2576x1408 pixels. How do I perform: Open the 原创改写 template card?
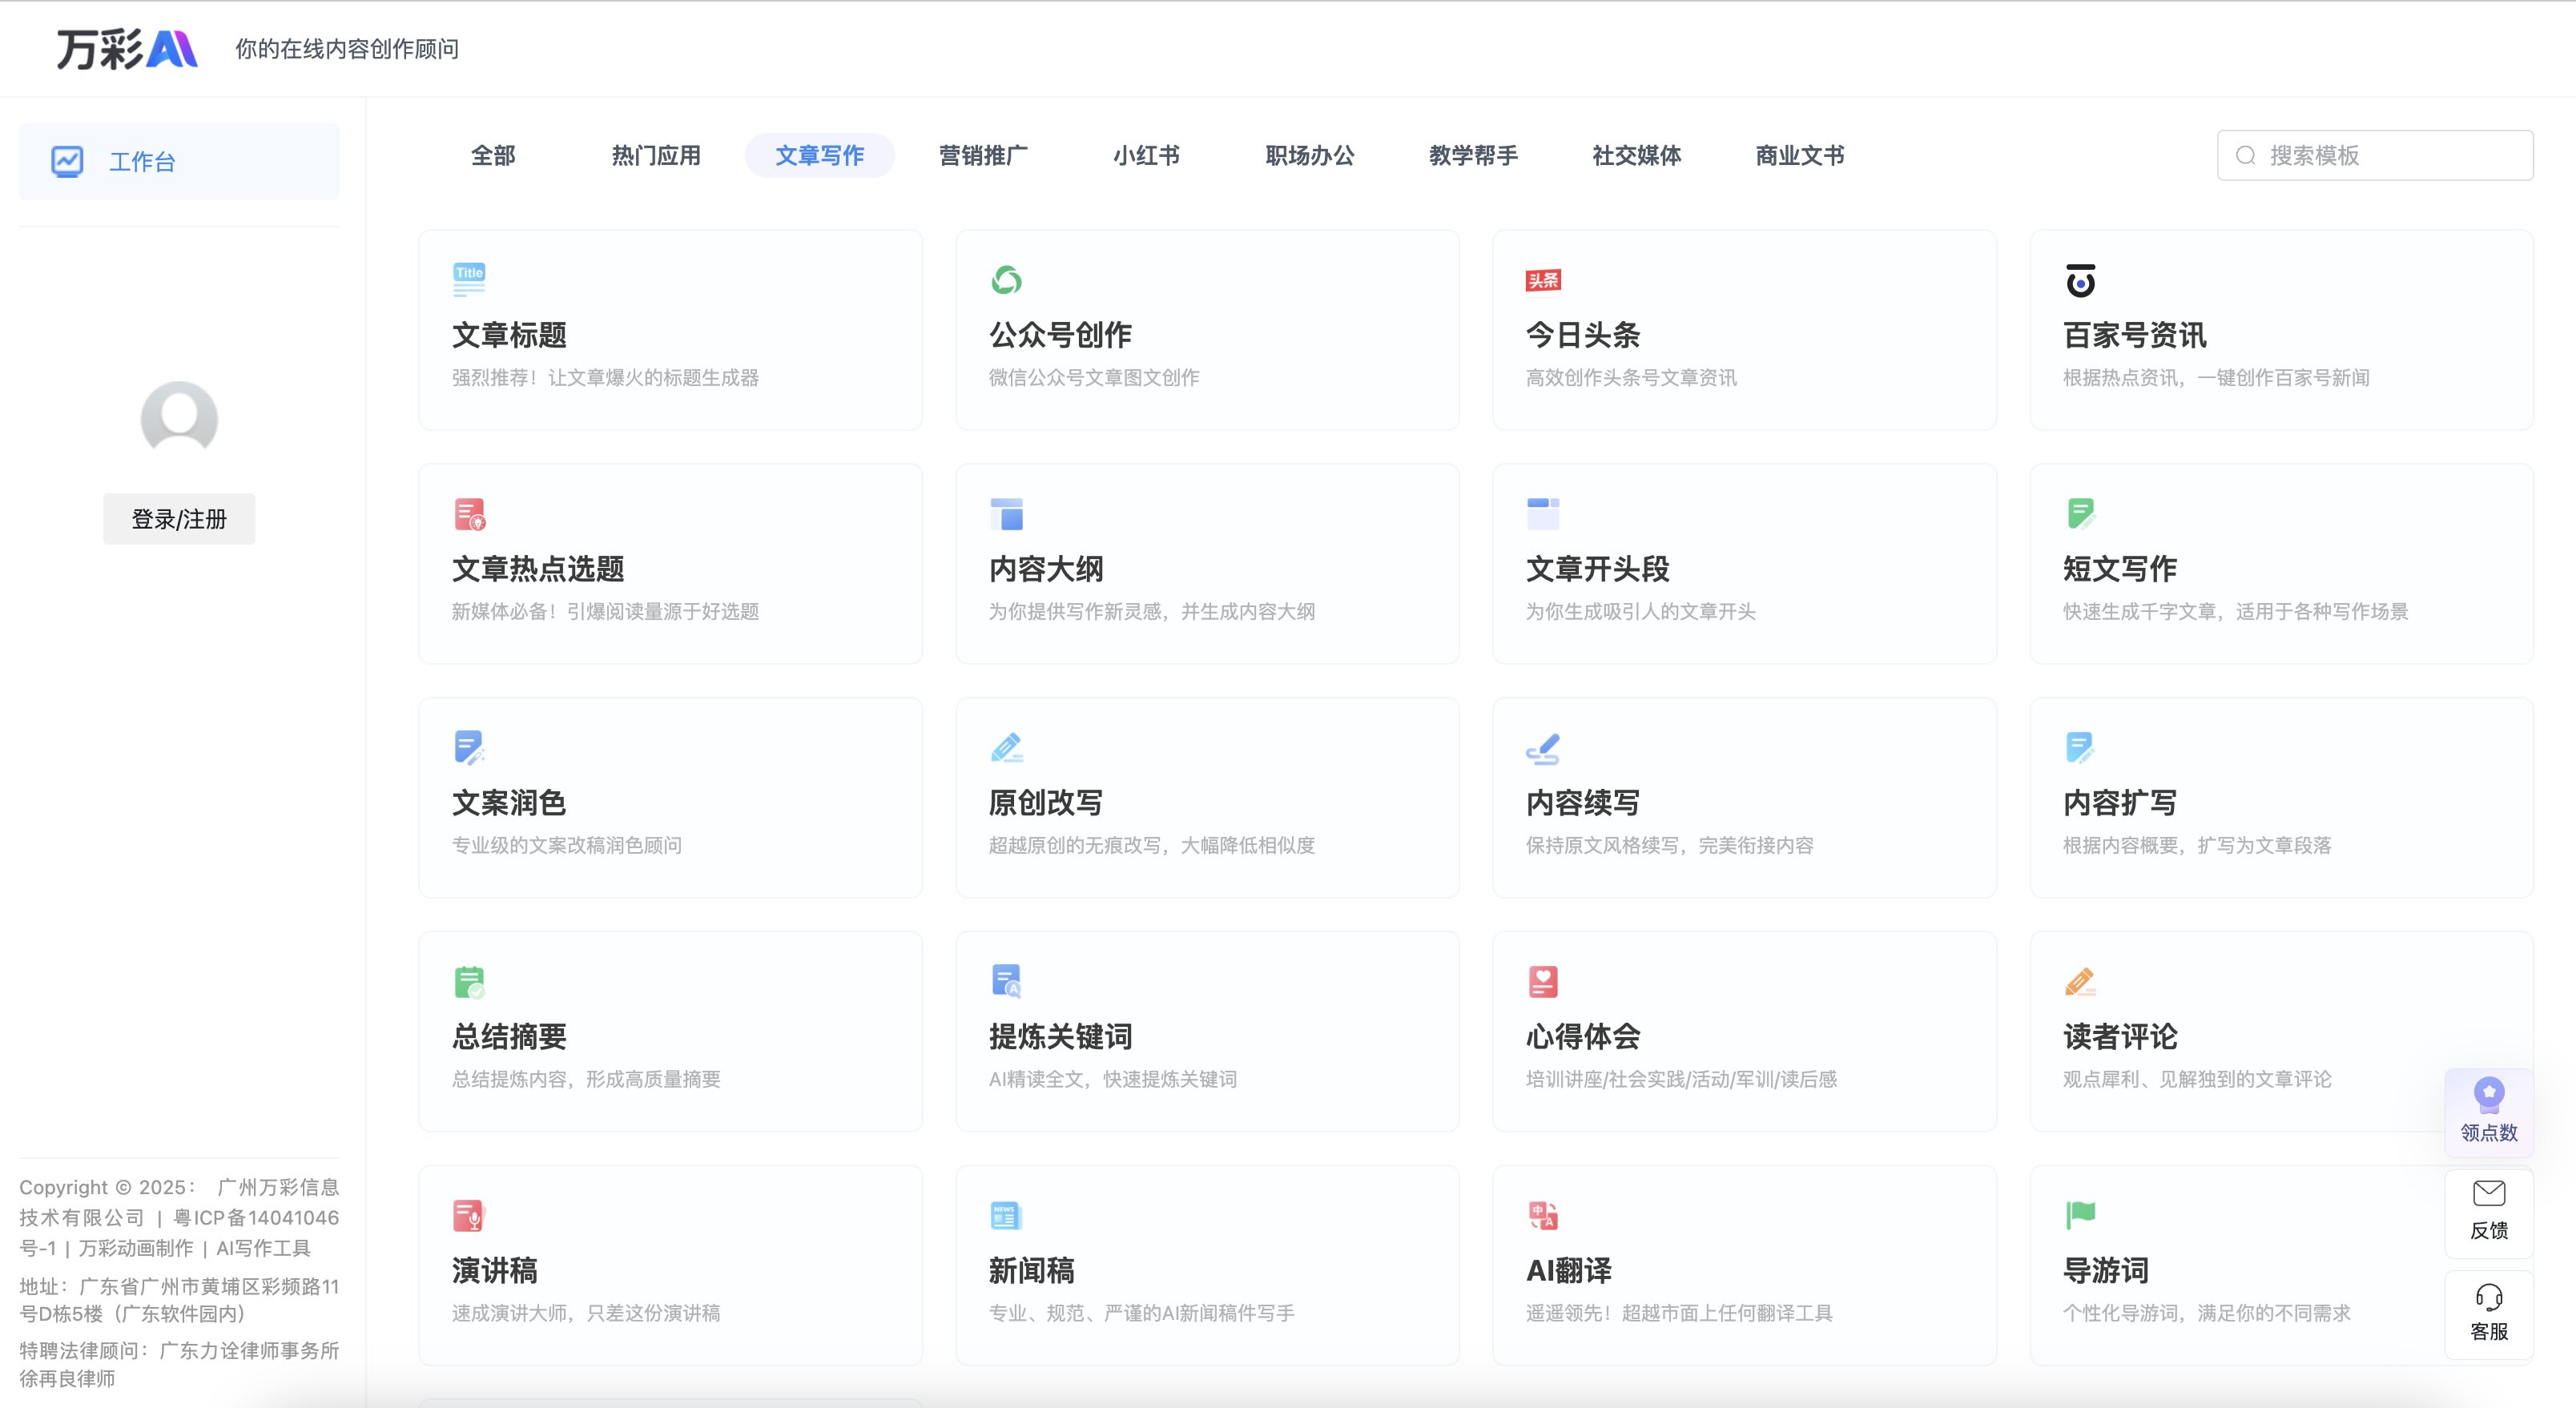point(1206,798)
